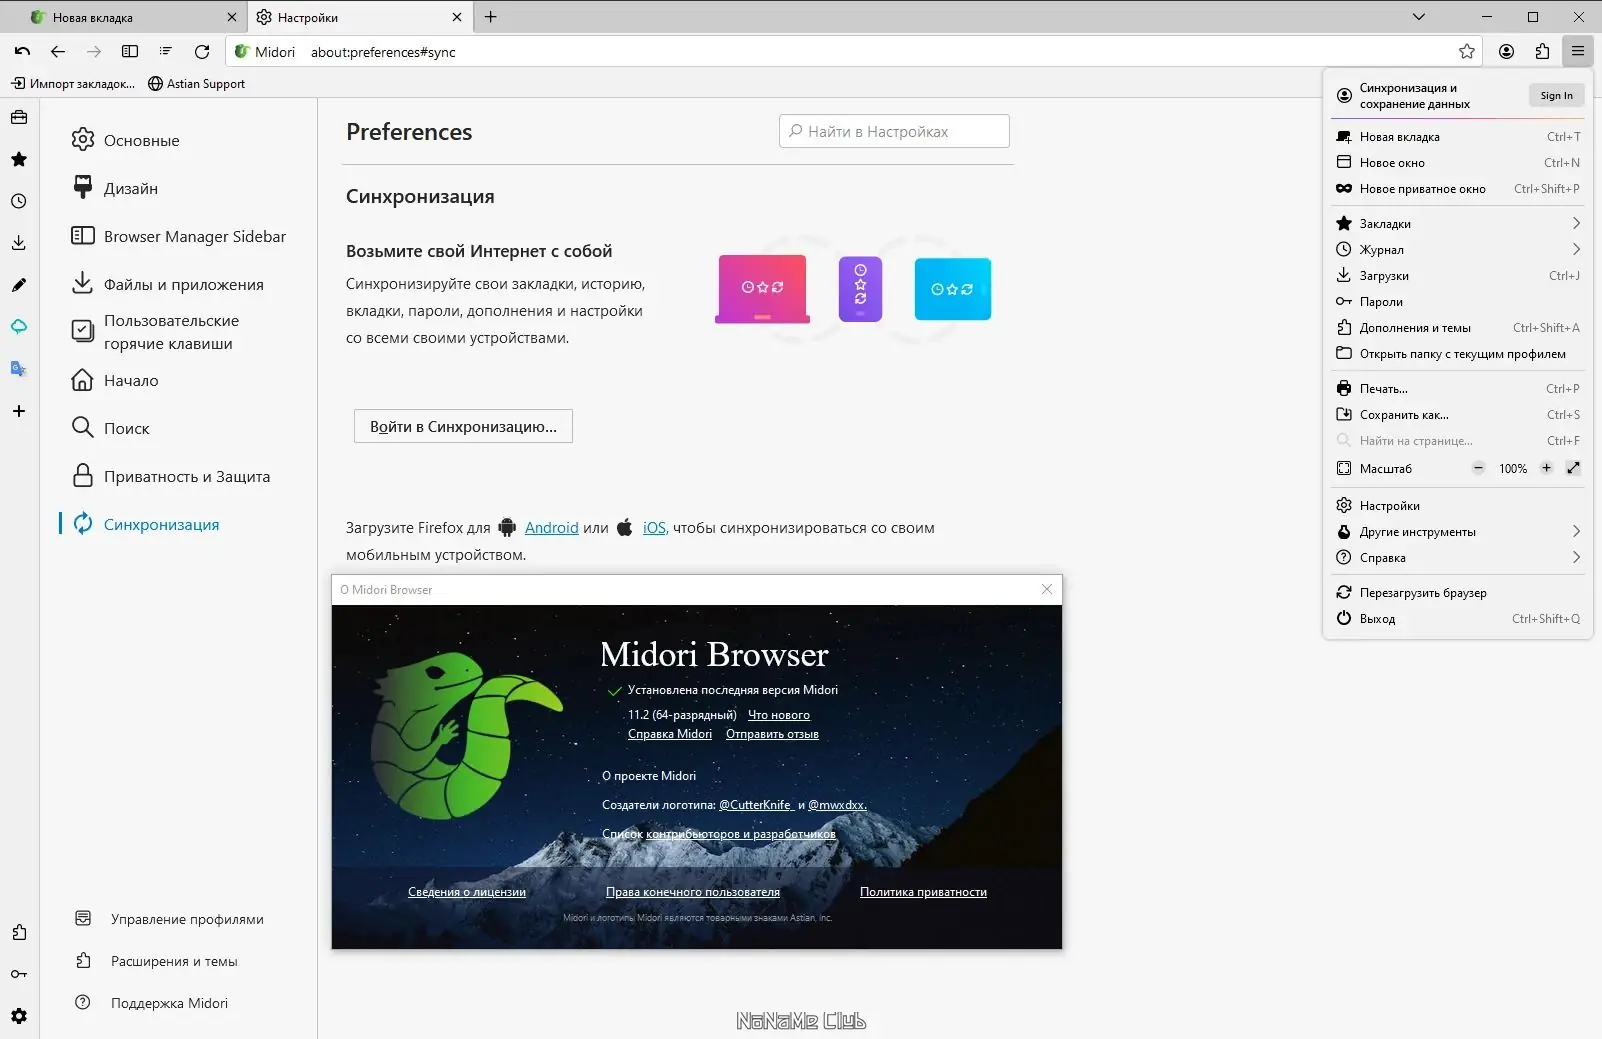This screenshot has height=1039, width=1602.
Task: Choose Печать… in the menu
Action: (x=1458, y=389)
